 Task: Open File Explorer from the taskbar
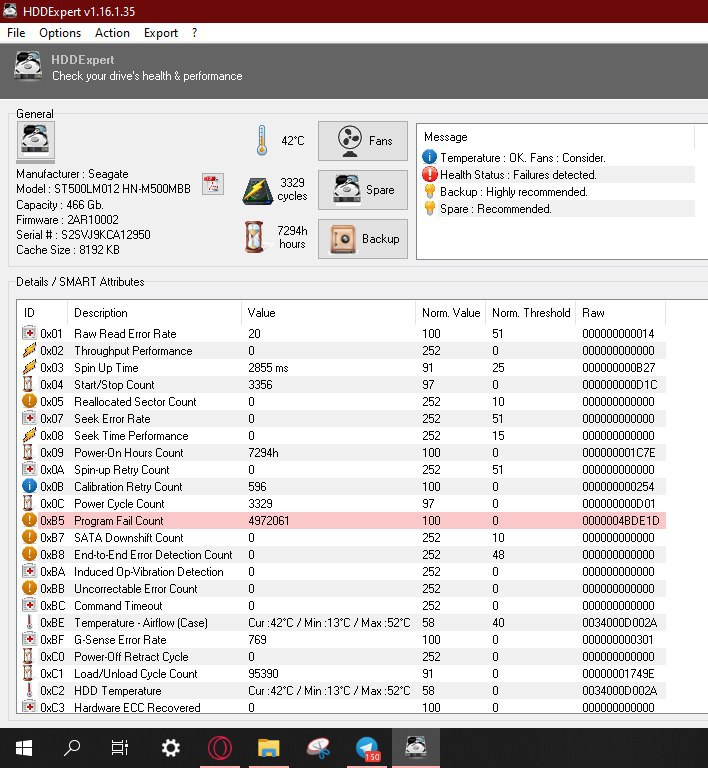pyautogui.click(x=268, y=748)
